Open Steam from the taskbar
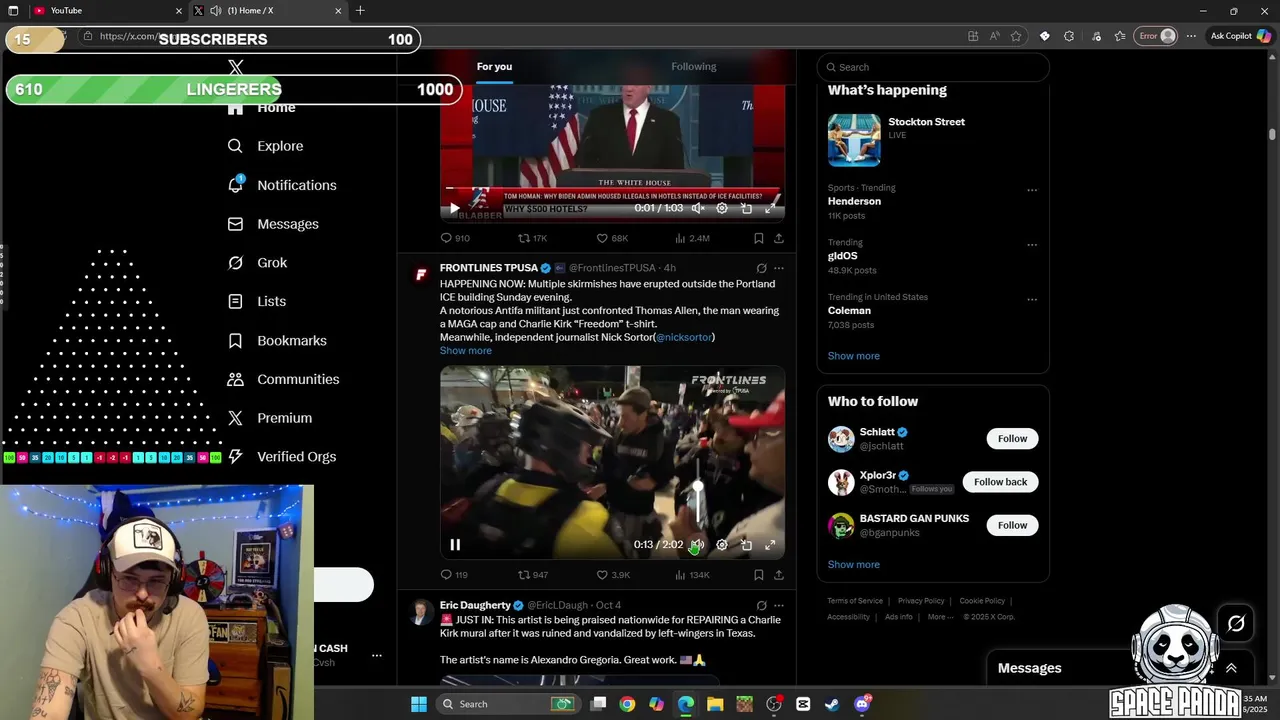The image size is (1280, 720). click(832, 704)
